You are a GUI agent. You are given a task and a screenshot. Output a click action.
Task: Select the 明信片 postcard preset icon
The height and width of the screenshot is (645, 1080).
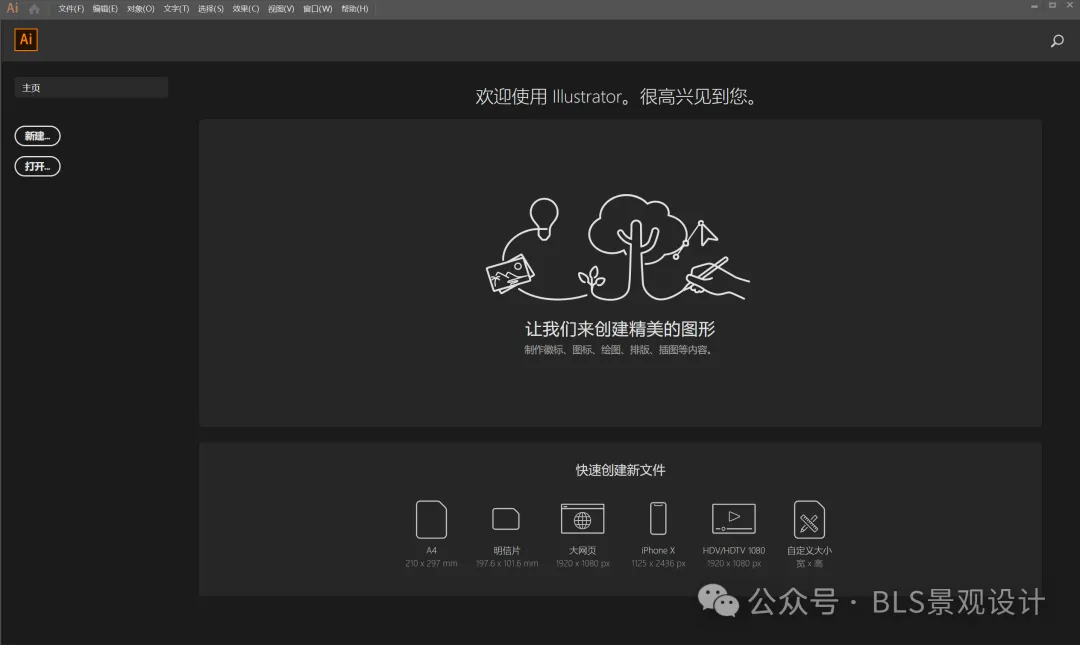(506, 519)
